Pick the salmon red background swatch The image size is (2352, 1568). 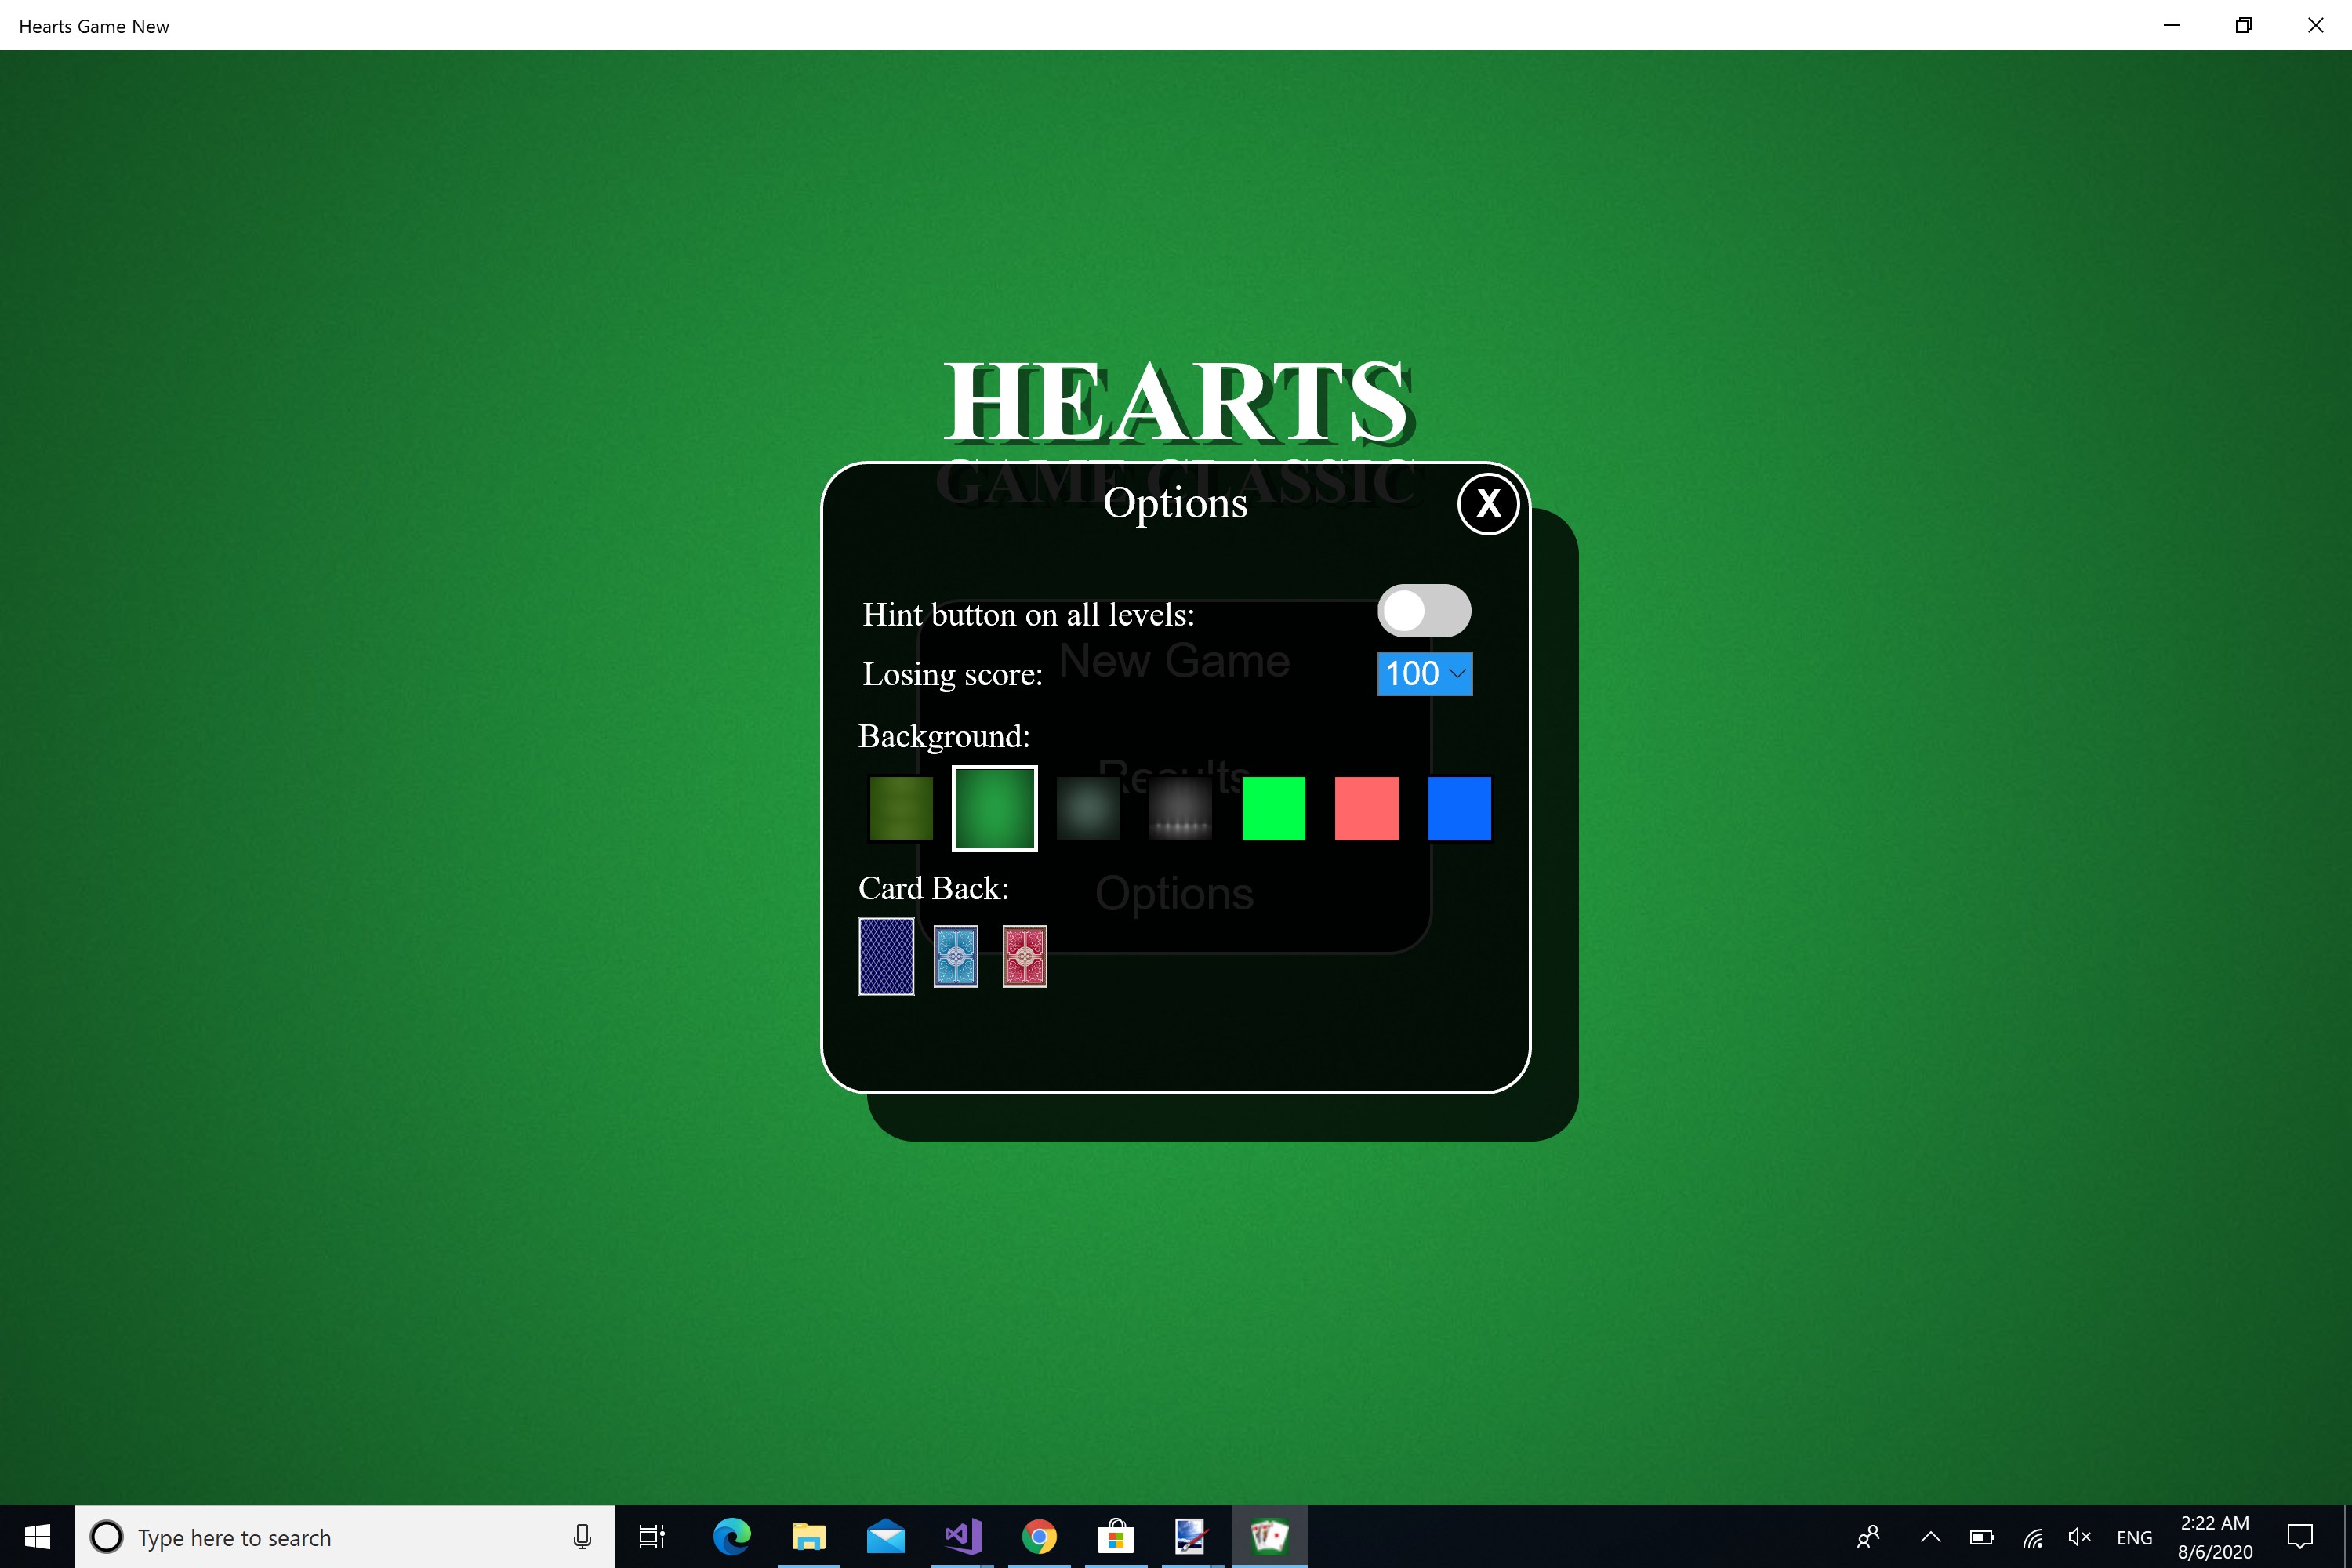1366,808
